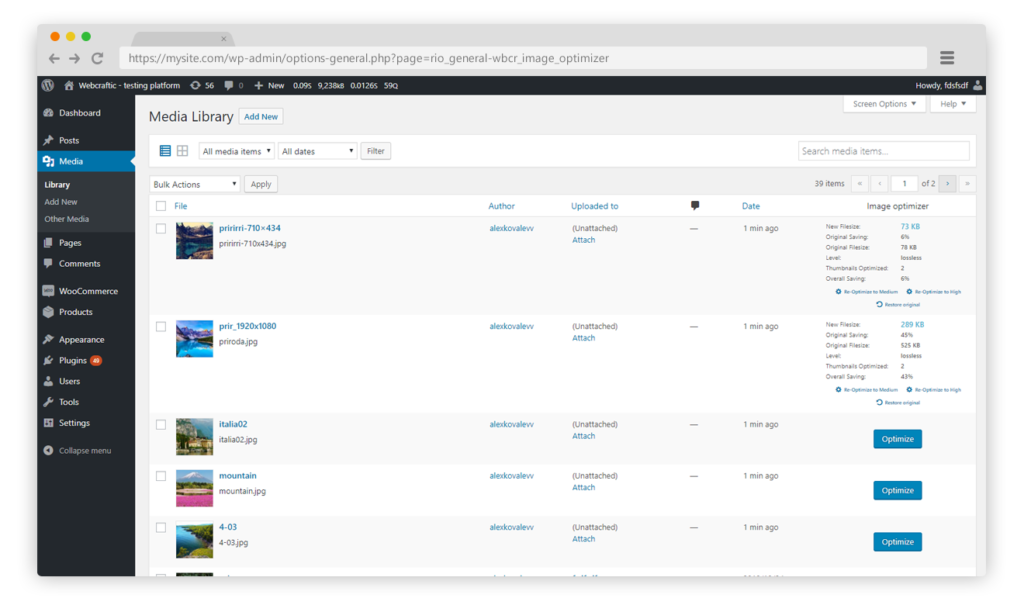
Task: Click the Products box icon
Action: pyautogui.click(x=48, y=312)
